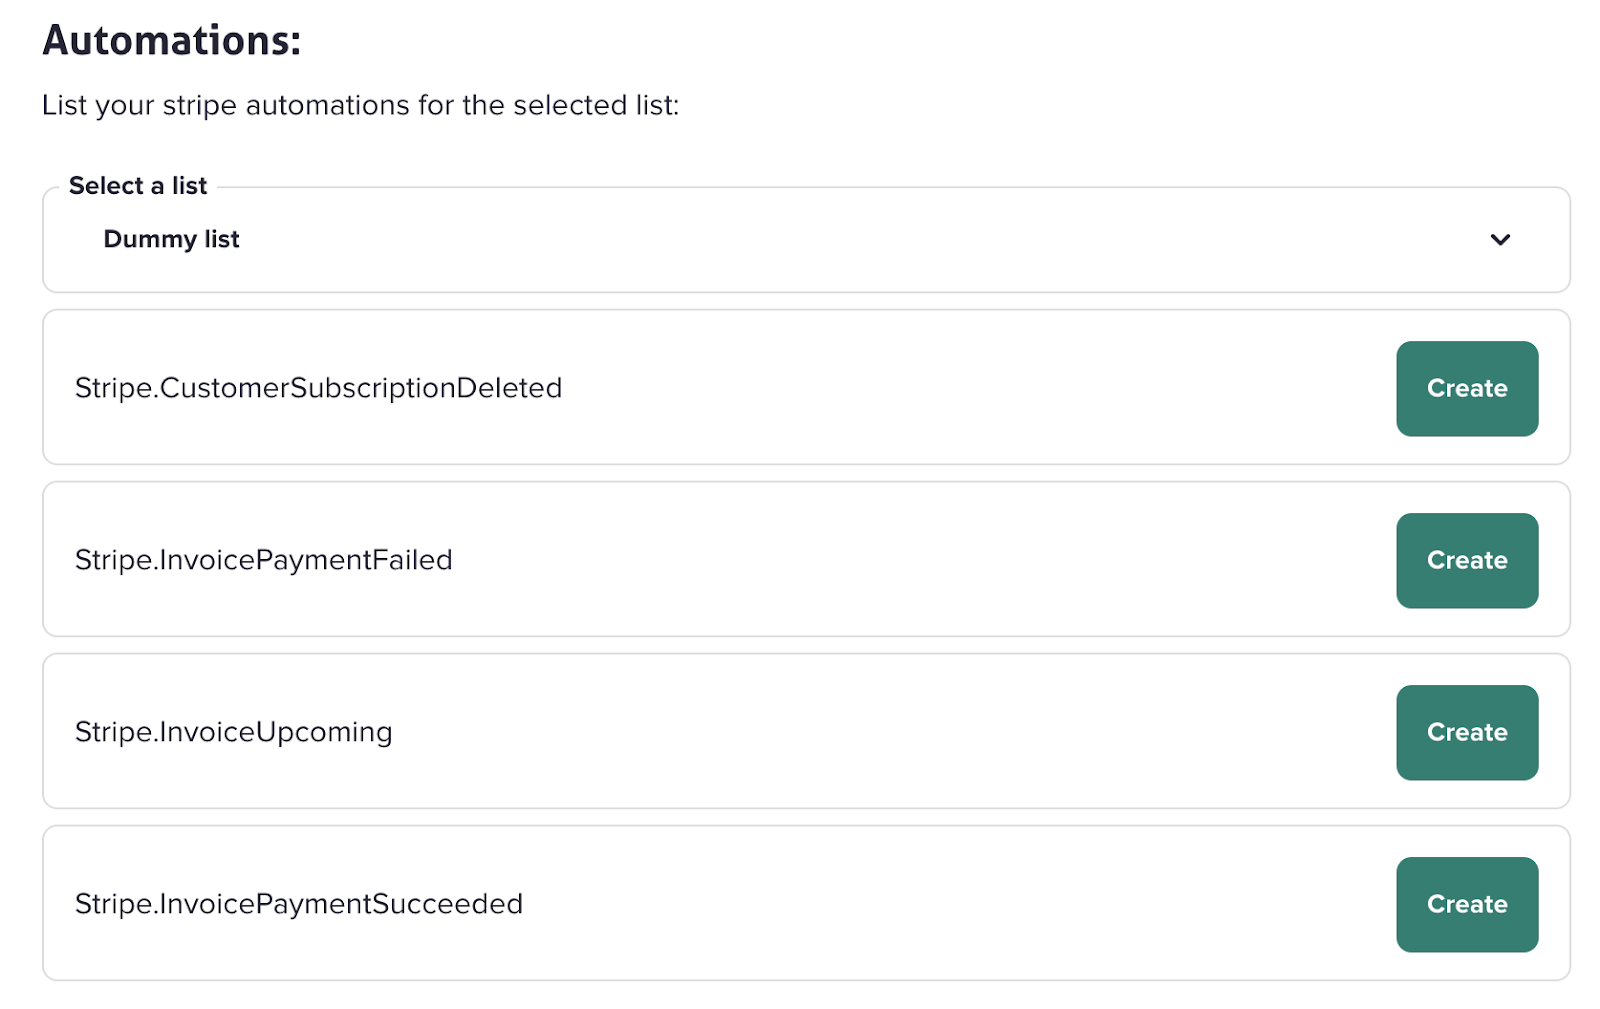The height and width of the screenshot is (1009, 1600).
Task: Select the Stripe.InvoiceUpcoming event name
Action: pyautogui.click(x=233, y=732)
